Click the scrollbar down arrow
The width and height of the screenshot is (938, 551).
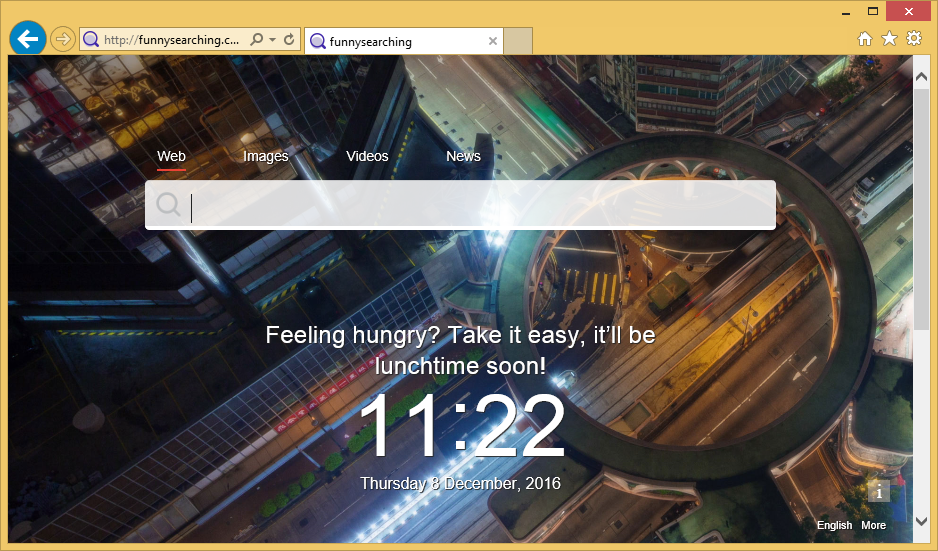pos(921,521)
